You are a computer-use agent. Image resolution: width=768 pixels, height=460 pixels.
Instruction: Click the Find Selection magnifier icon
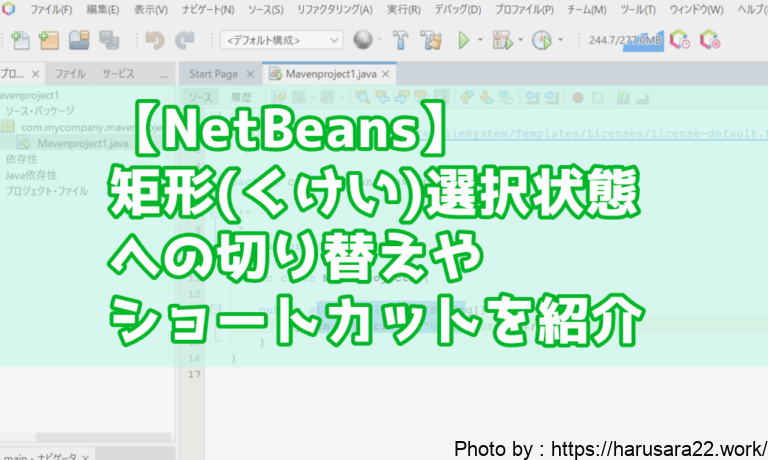point(363,97)
